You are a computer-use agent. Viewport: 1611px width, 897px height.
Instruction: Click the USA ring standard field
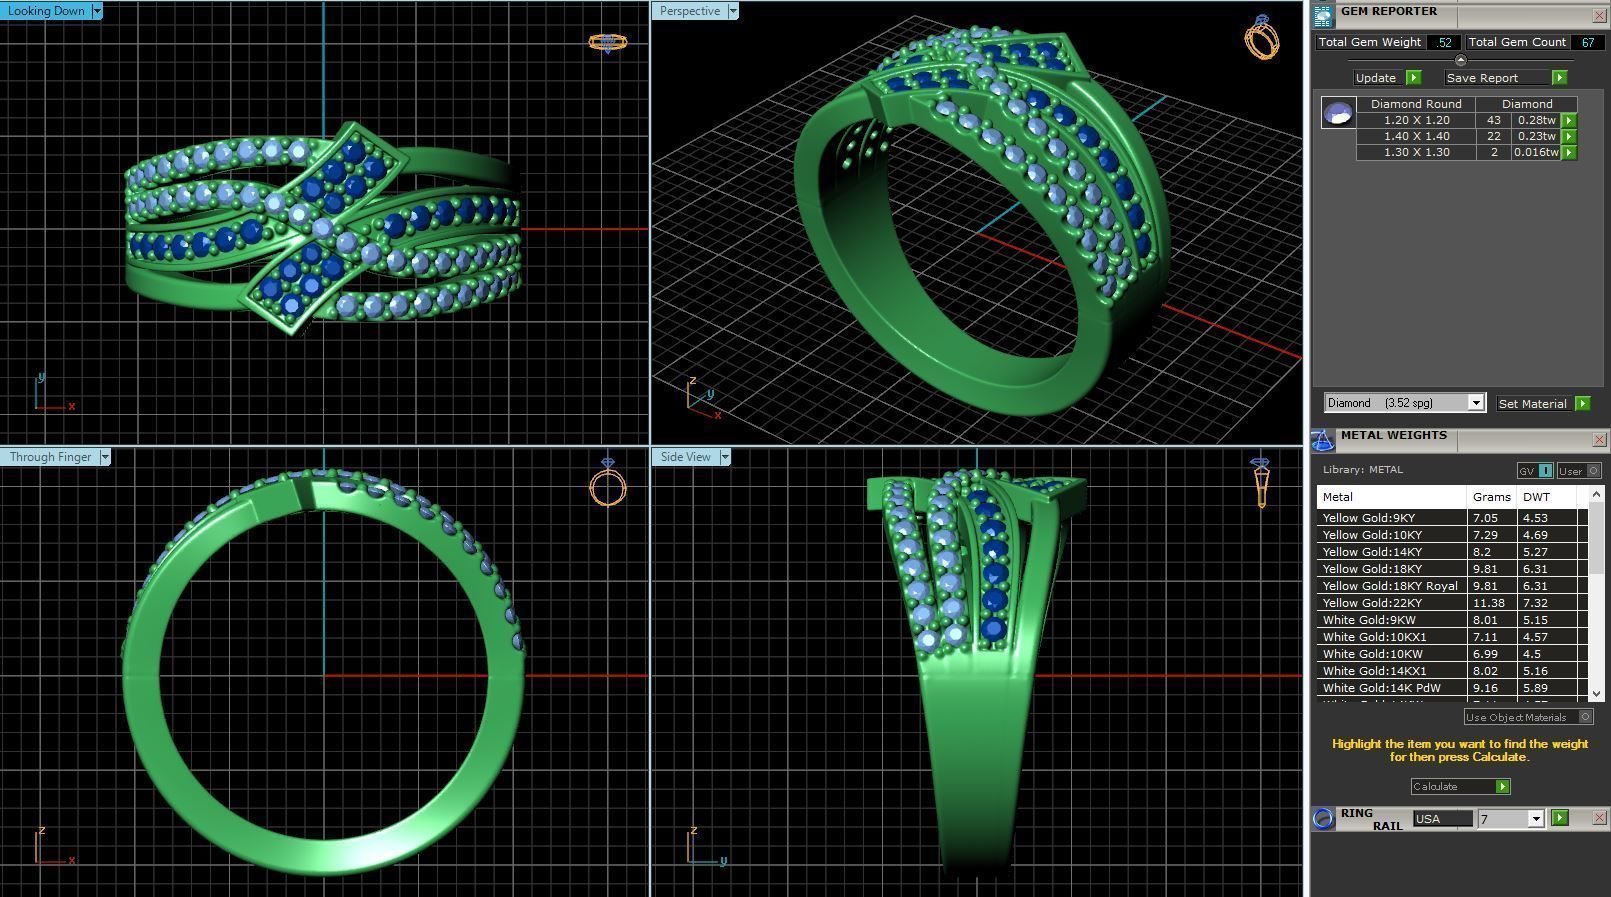tap(1442, 819)
